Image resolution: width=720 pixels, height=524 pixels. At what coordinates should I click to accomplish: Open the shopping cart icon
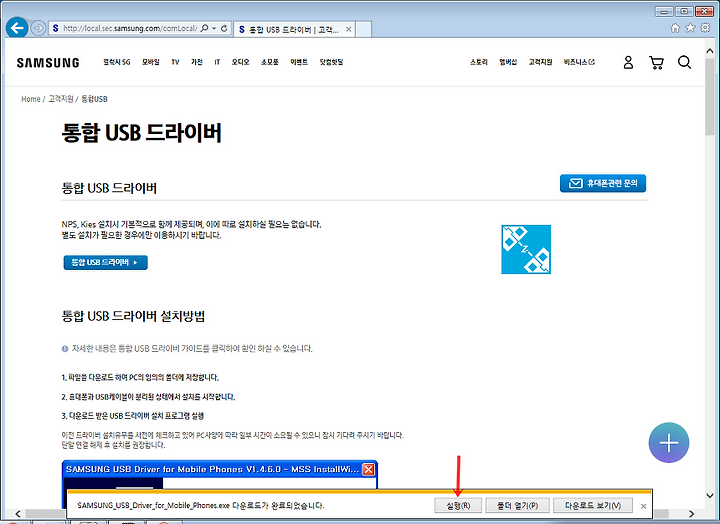656,62
